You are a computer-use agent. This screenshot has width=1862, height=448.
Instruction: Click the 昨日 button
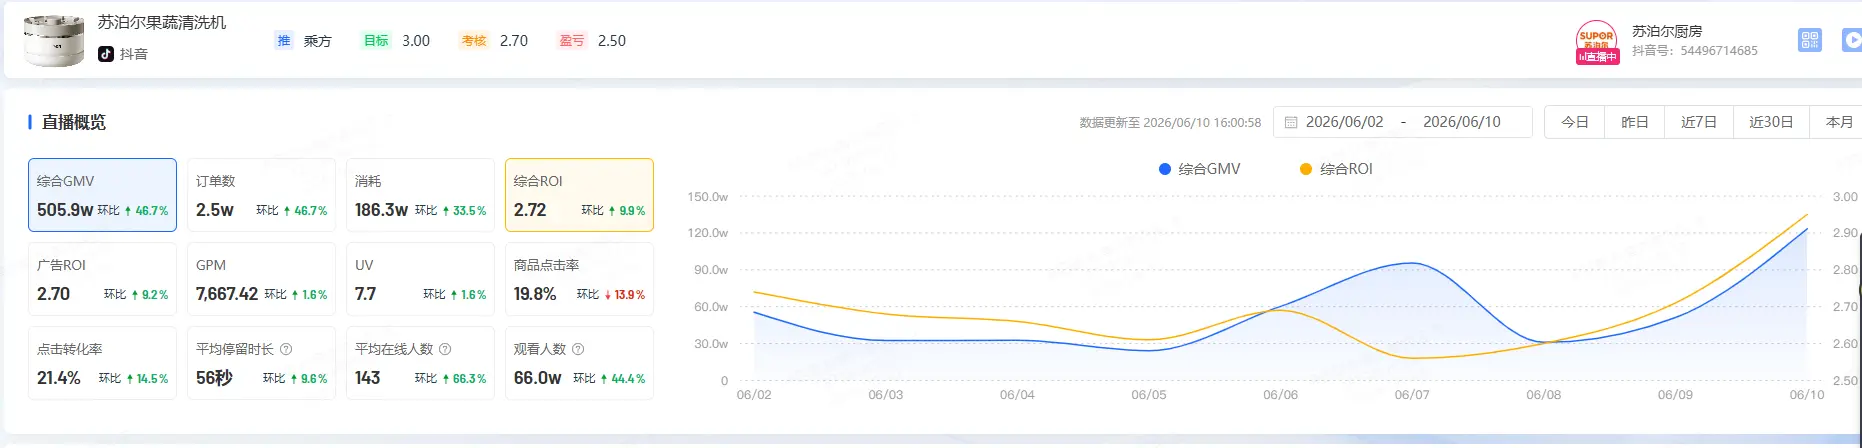tap(1635, 122)
